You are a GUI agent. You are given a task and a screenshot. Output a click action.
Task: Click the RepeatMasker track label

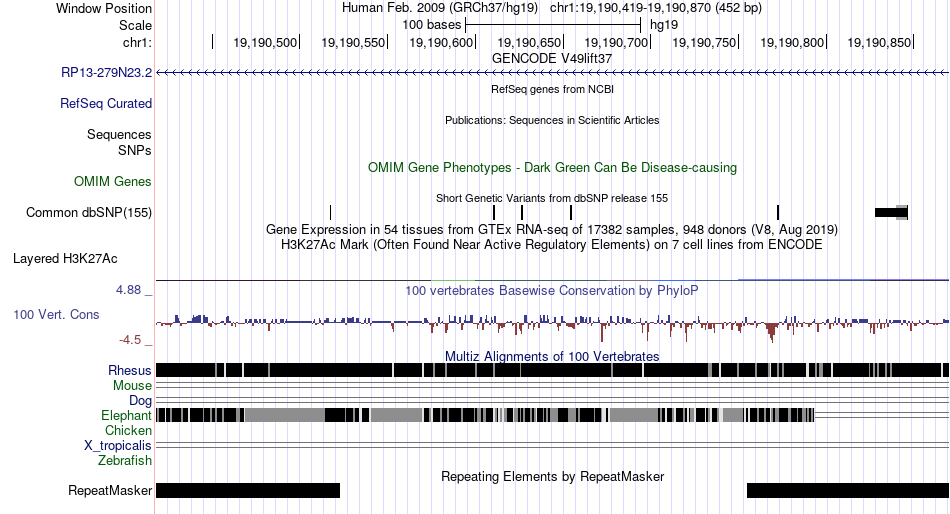point(110,490)
